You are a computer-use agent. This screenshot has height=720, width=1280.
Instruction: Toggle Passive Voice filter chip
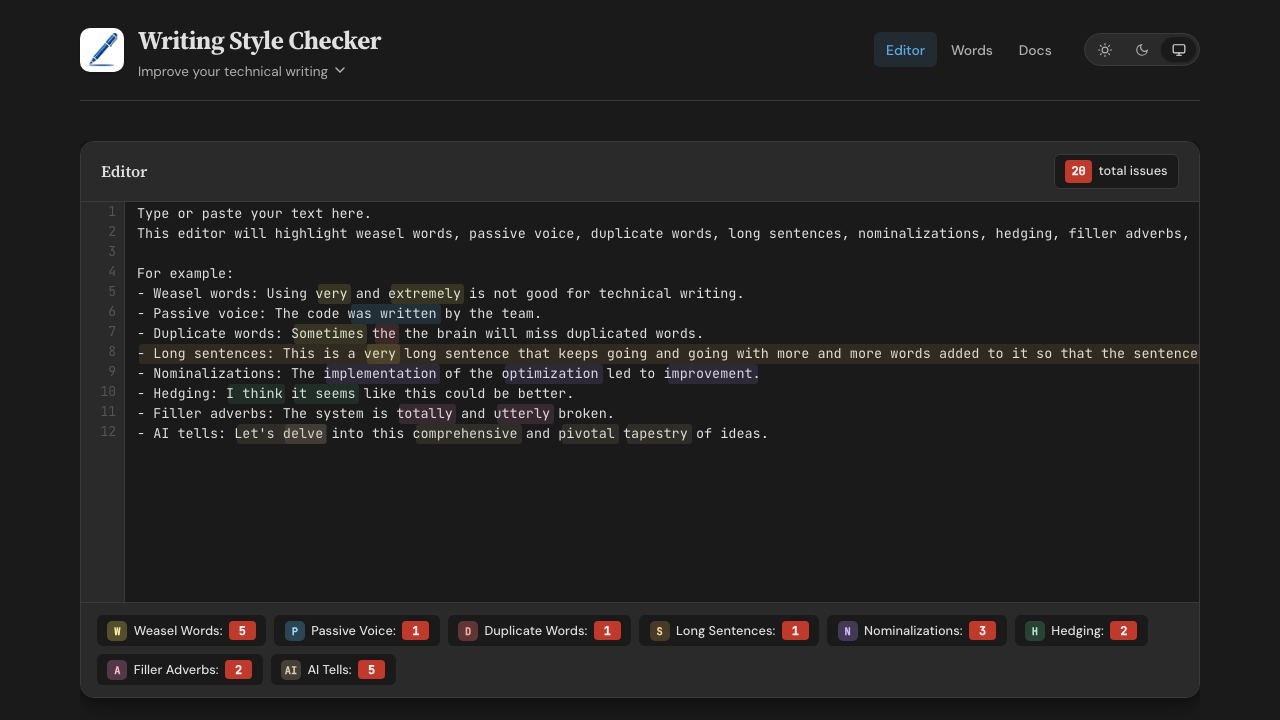pos(357,631)
